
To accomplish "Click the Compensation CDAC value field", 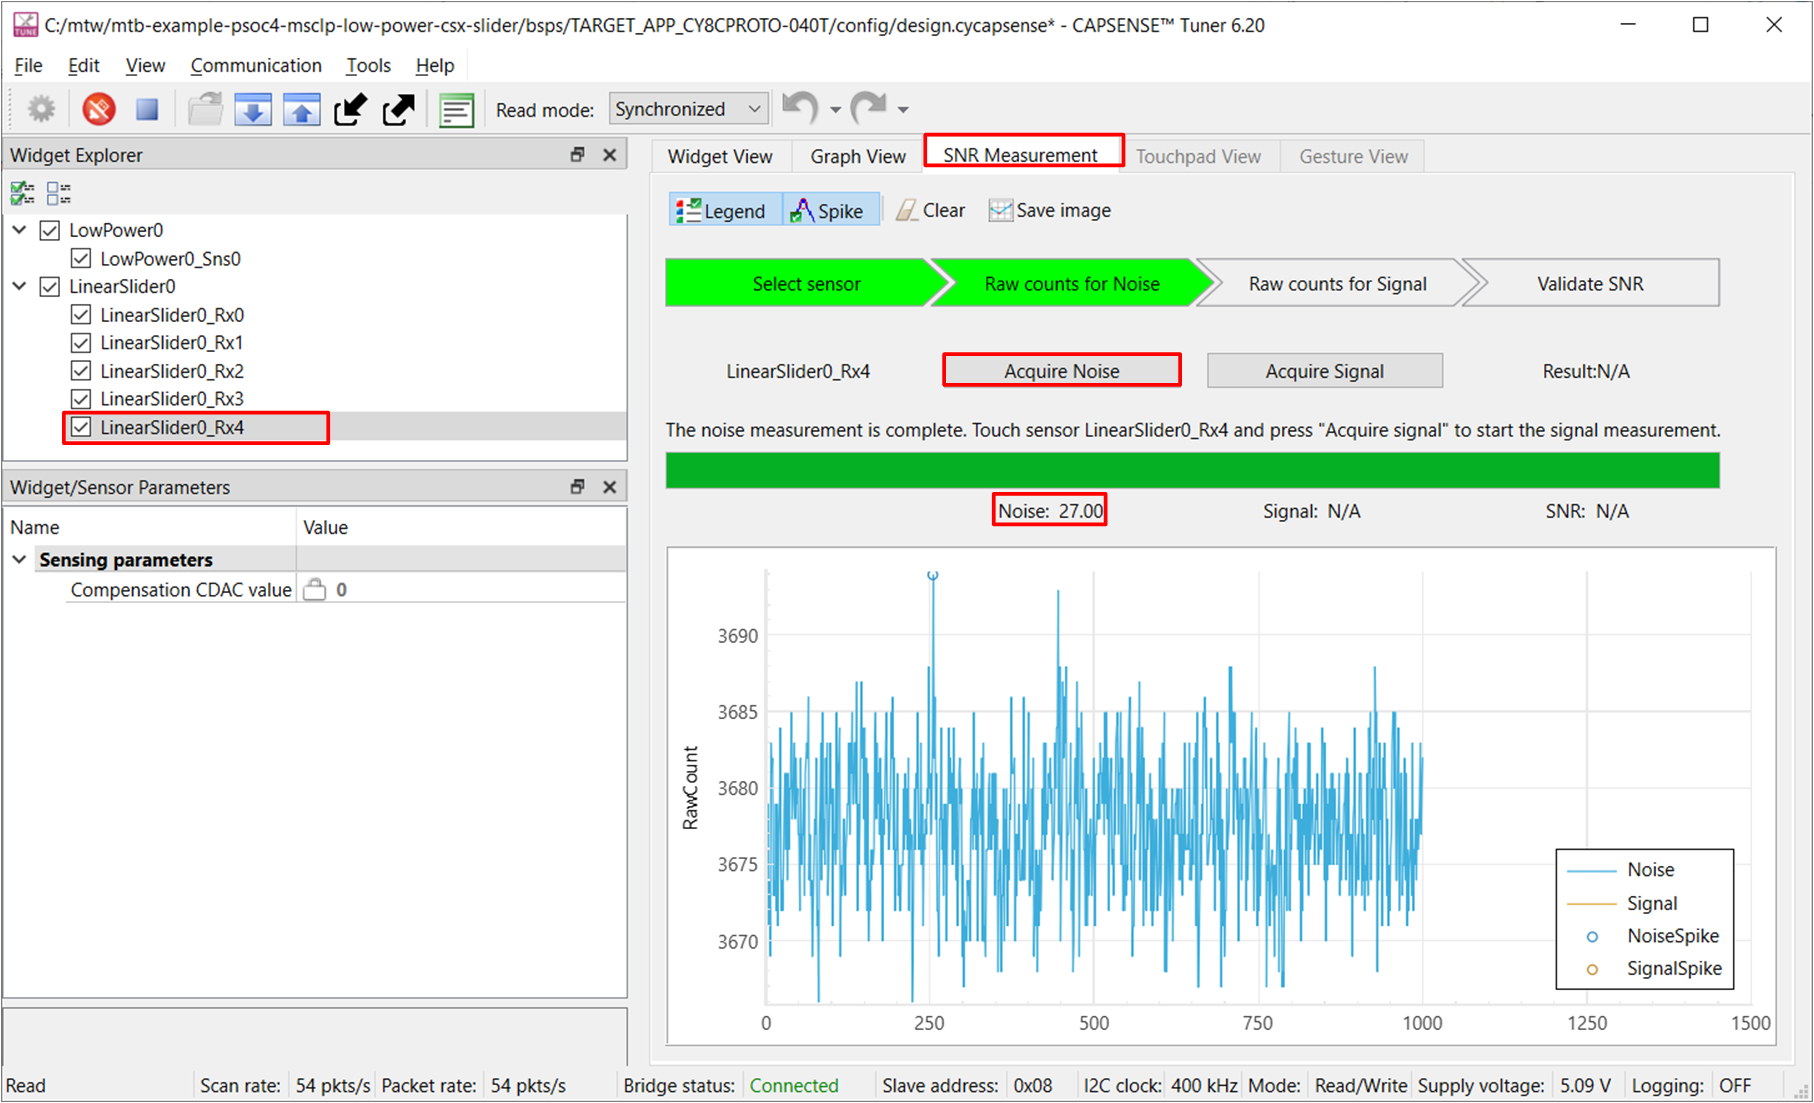I will pyautogui.click(x=462, y=589).
